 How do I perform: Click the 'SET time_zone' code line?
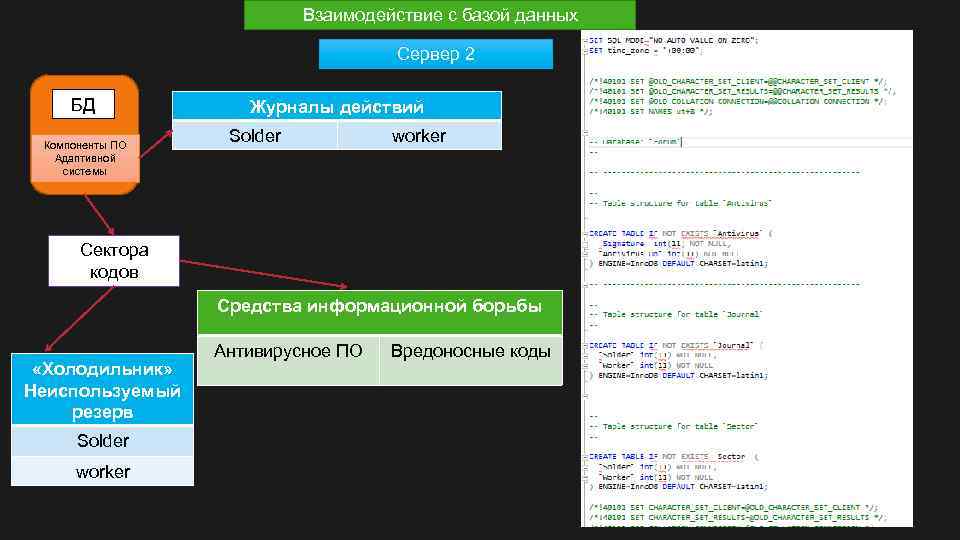tap(646, 50)
